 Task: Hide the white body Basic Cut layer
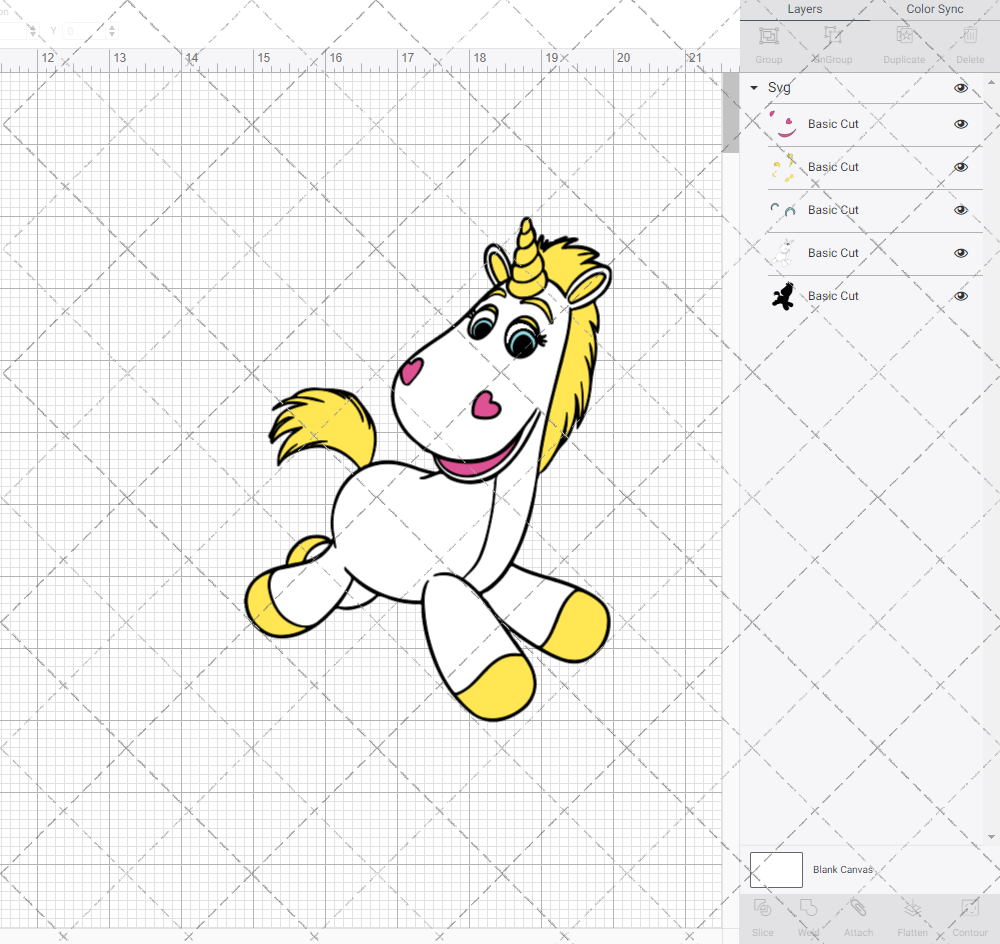click(x=960, y=253)
